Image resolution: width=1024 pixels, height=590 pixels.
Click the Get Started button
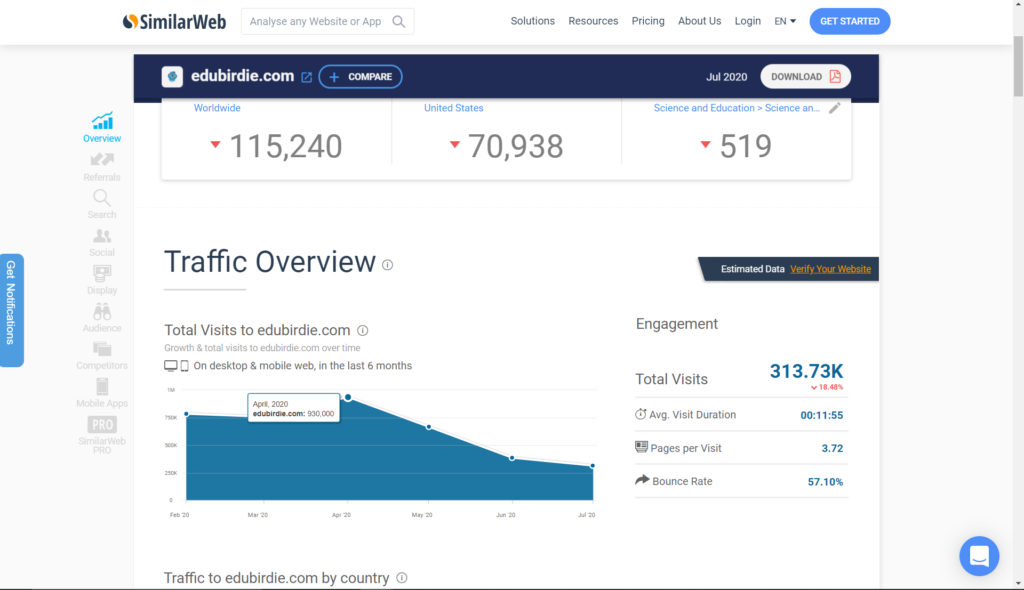coord(849,21)
